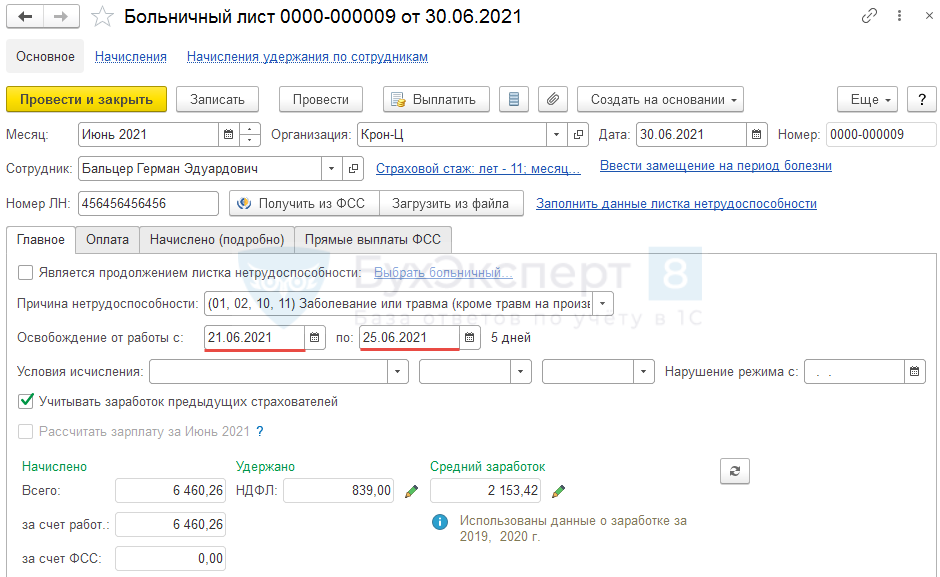Image resolution: width=940 pixels, height=577 pixels.
Task: Select the Основное section
Action: 46,56
